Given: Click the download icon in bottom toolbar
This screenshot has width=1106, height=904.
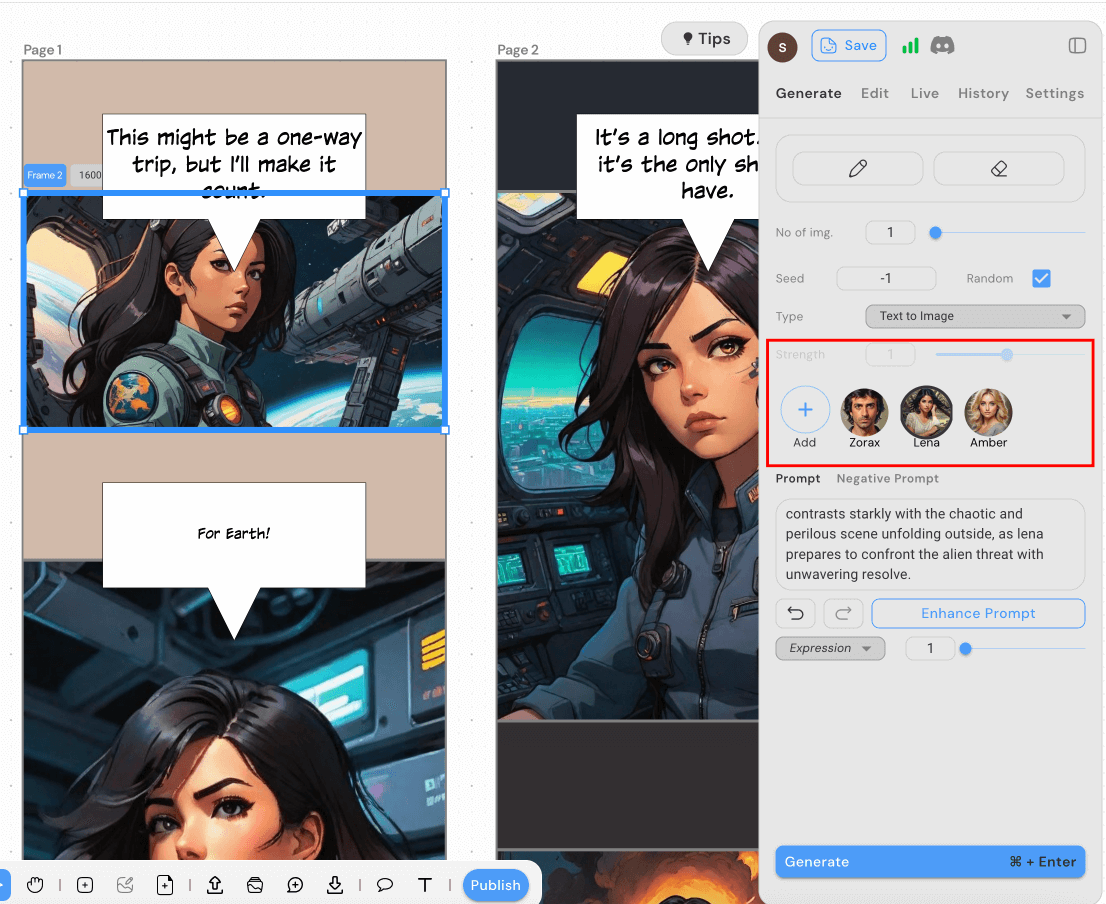Looking at the screenshot, I should tap(335, 885).
